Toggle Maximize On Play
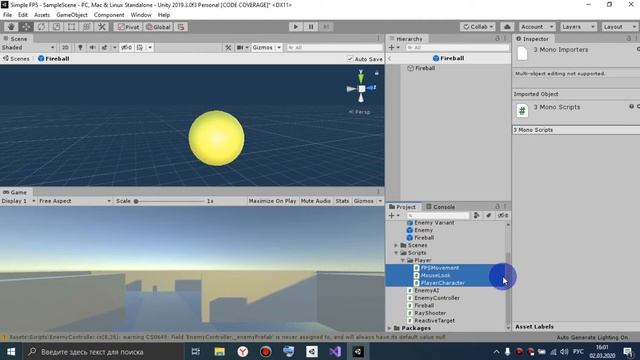Screen dimensions: 640x360 coord(272,201)
